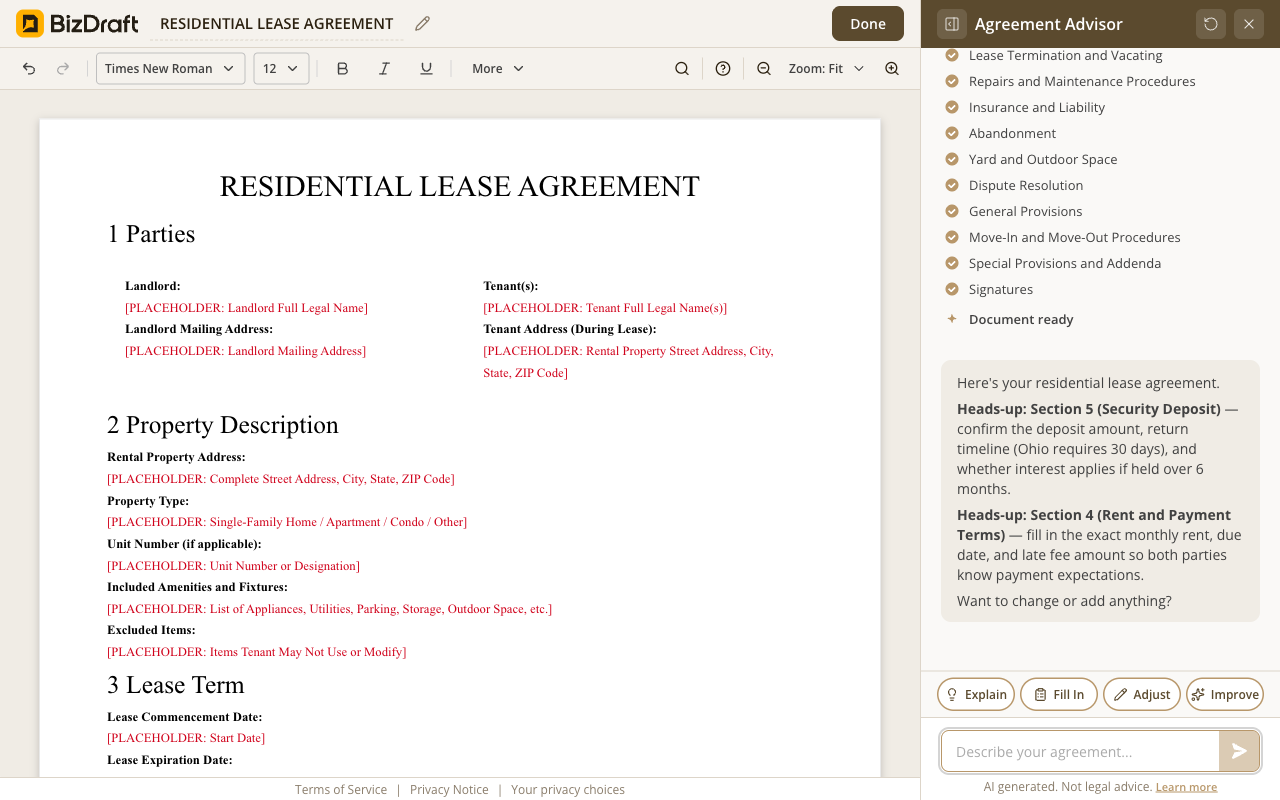Open the help question-mark icon
Viewport: 1280px width, 800px height.
(723, 68)
